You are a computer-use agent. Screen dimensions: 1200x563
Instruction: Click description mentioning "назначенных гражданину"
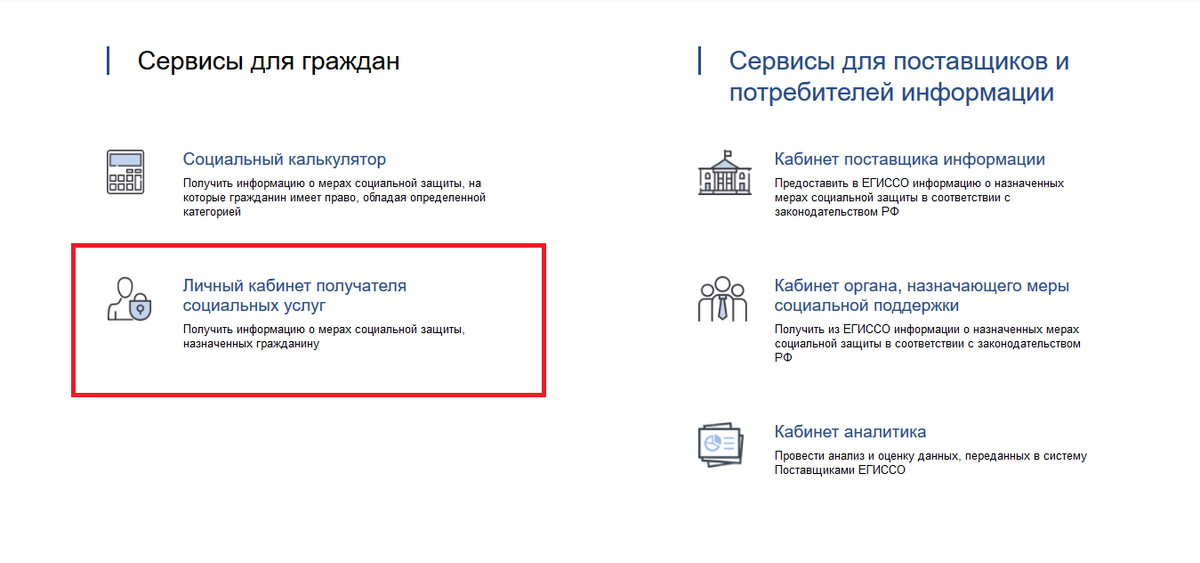point(325,337)
